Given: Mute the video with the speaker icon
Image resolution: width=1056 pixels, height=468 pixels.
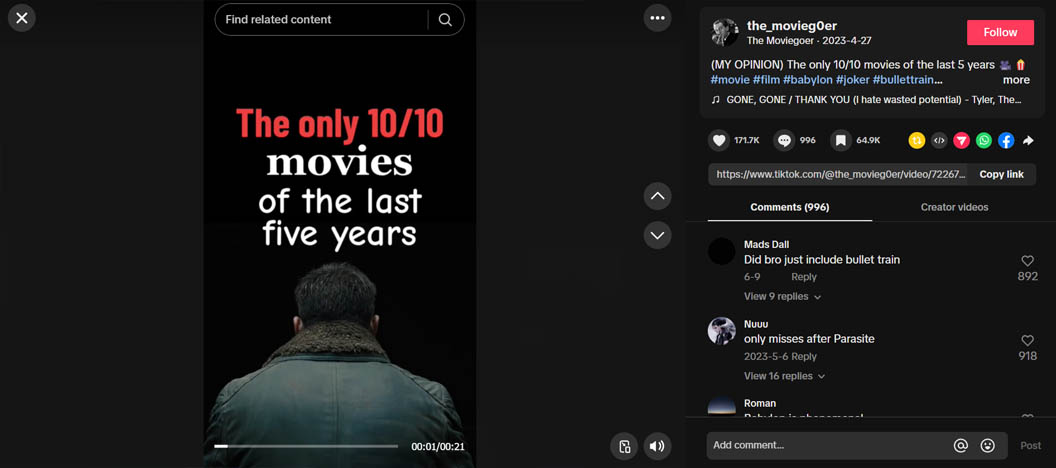Looking at the screenshot, I should [657, 446].
